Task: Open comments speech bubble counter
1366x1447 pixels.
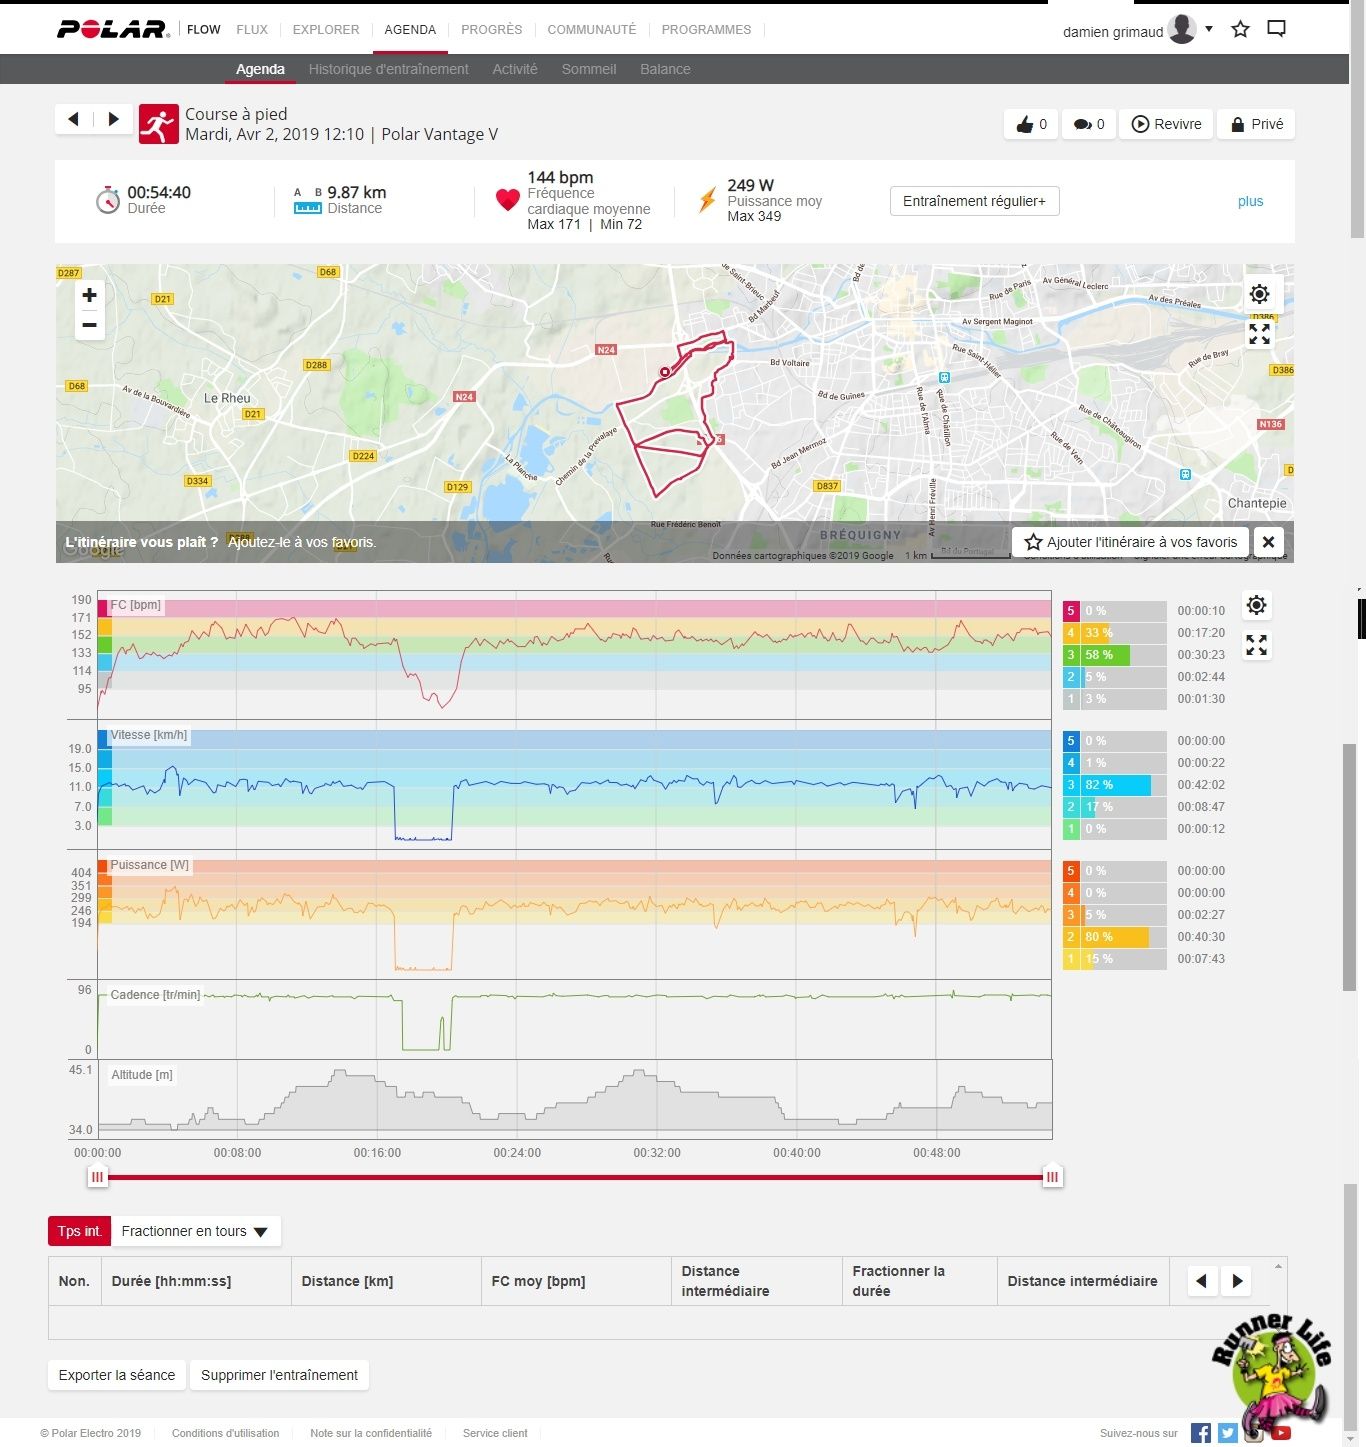Action: tap(1089, 124)
